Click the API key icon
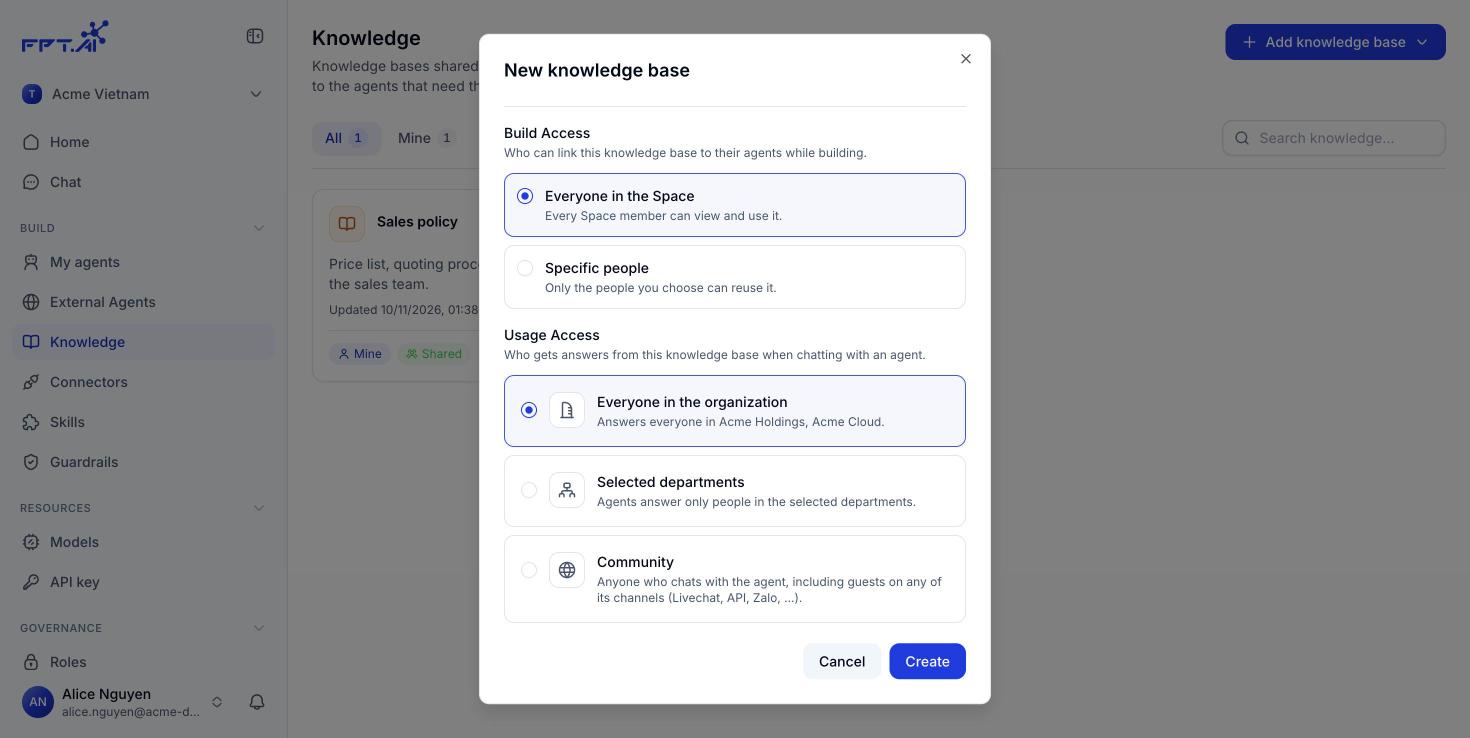 [x=31, y=582]
